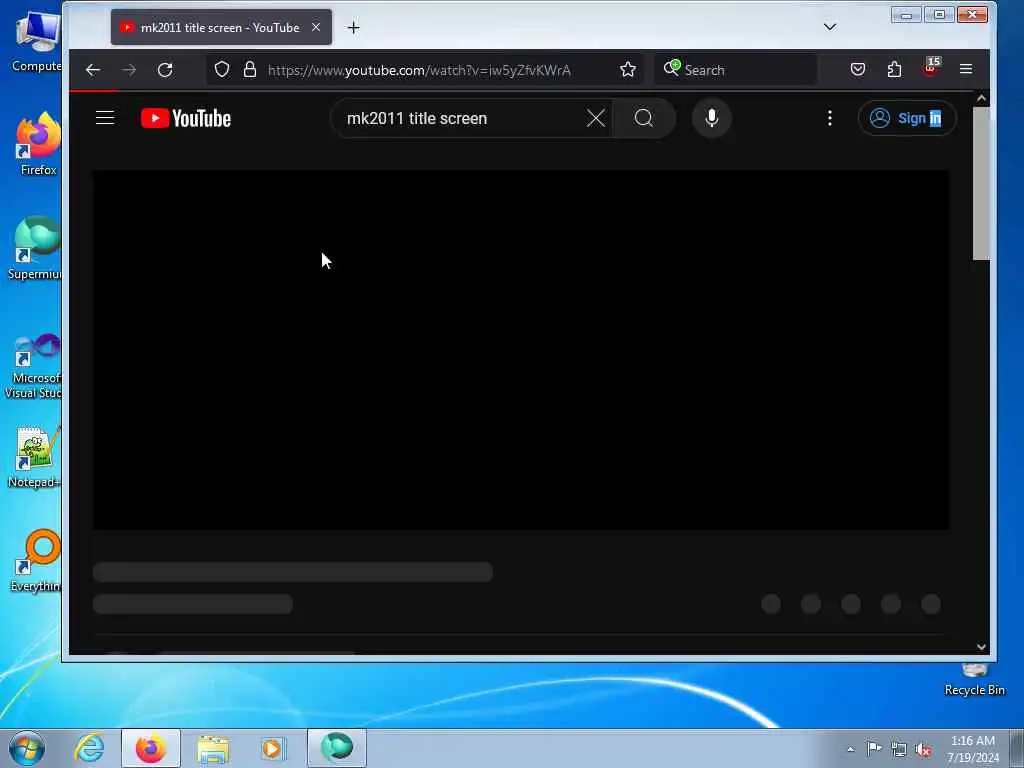Go back to the previous page
The image size is (1024, 768).
pyautogui.click(x=93, y=70)
